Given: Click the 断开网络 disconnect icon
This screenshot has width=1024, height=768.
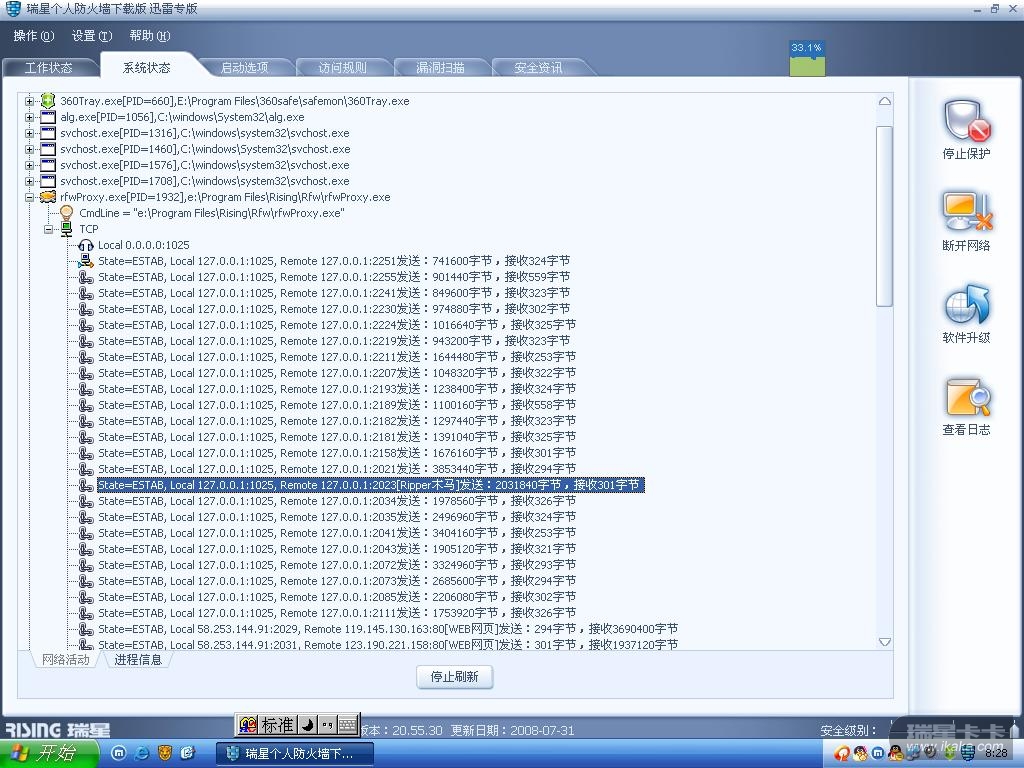Looking at the screenshot, I should pyautogui.click(x=967, y=211).
